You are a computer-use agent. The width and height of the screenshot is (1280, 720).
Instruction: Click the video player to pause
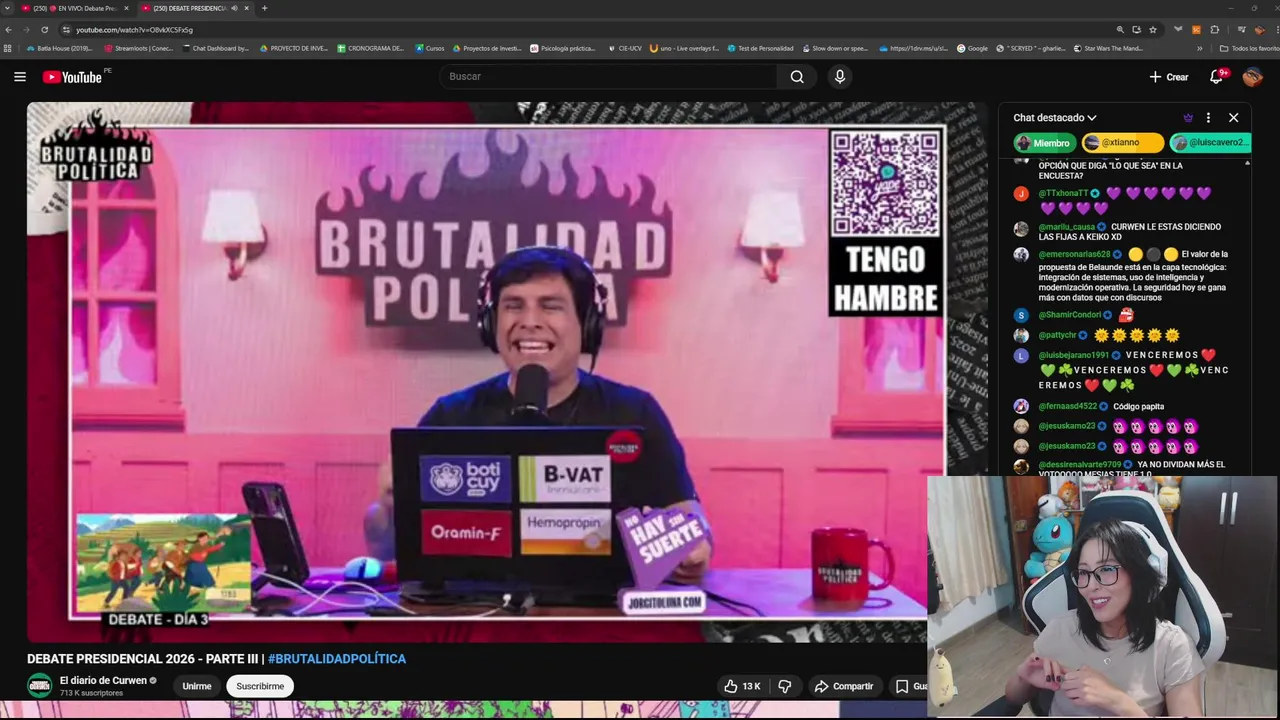(507, 372)
